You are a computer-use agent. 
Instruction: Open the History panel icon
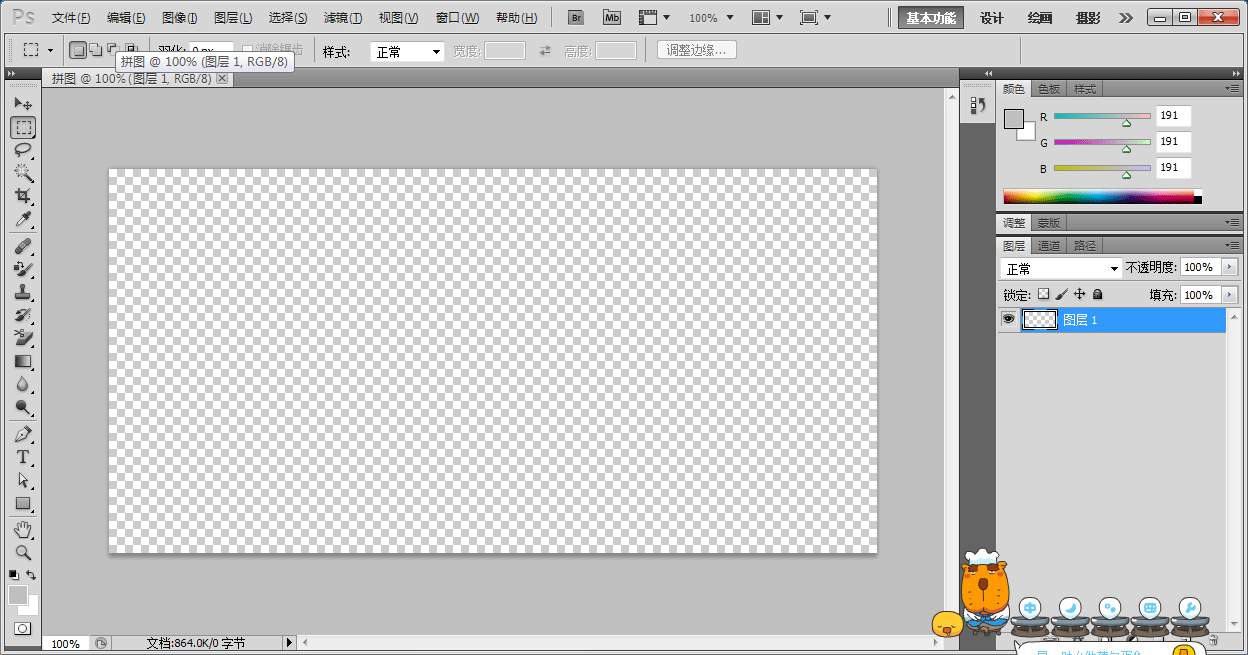pos(978,106)
